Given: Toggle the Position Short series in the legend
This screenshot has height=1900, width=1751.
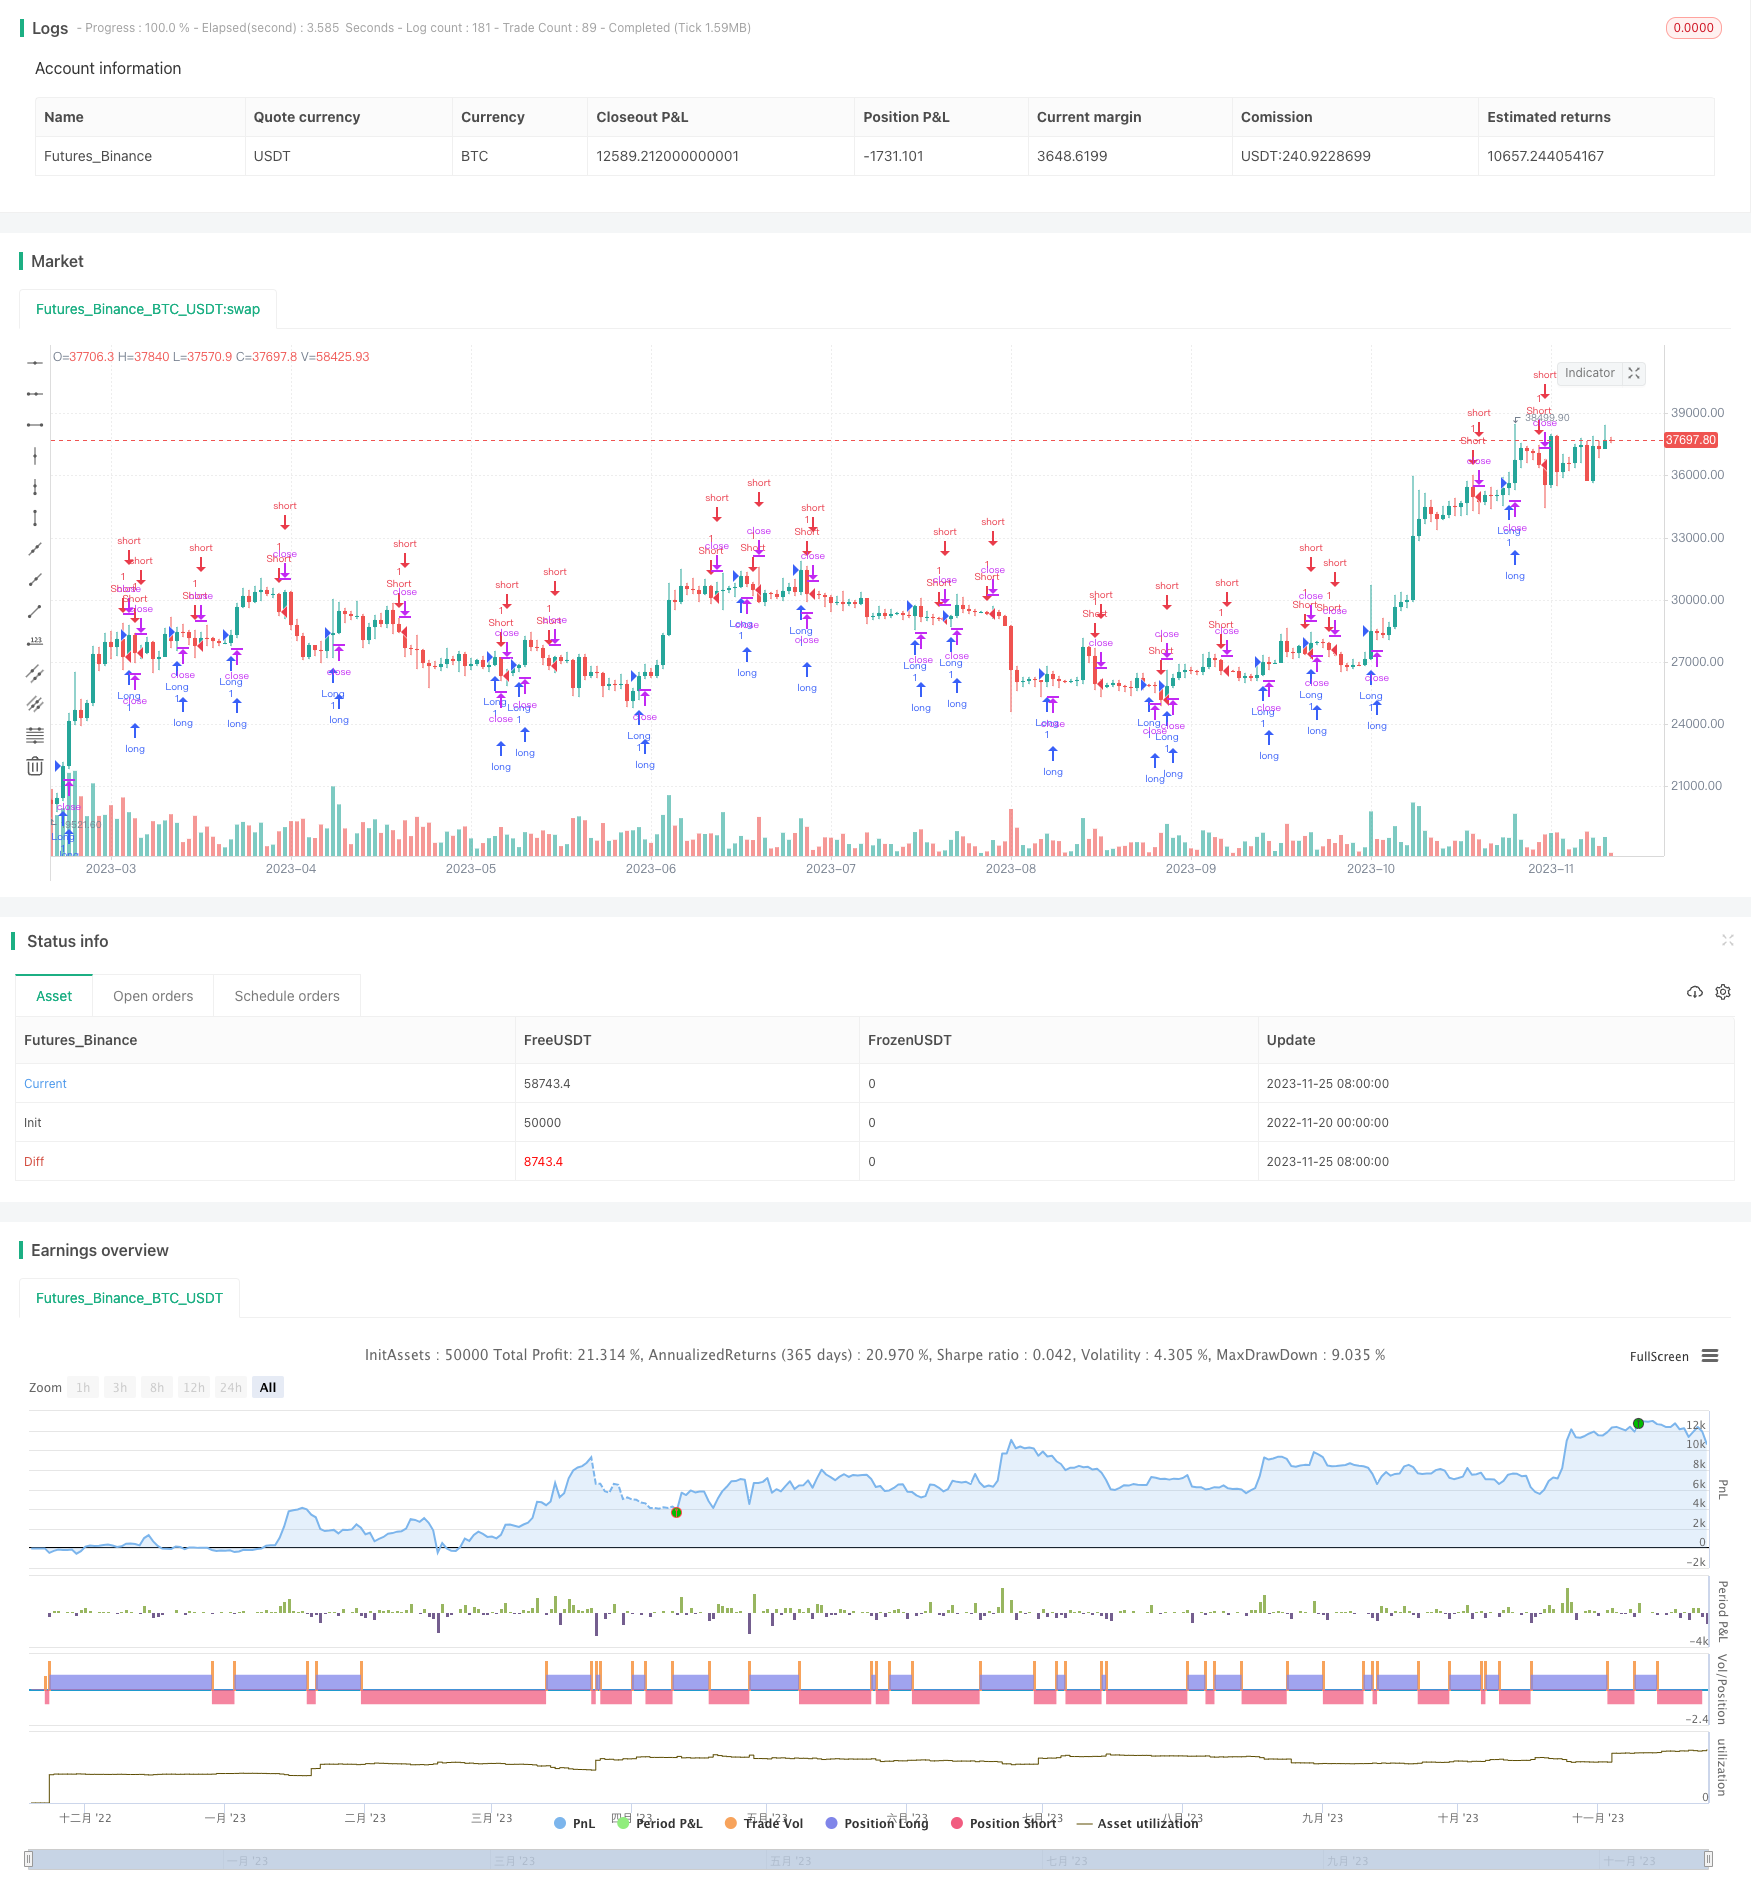Looking at the screenshot, I should (1003, 1823).
